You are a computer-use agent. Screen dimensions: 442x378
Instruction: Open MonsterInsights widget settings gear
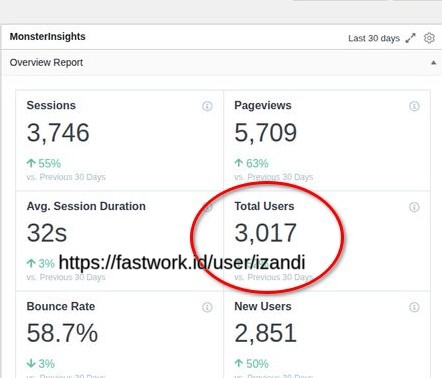pyautogui.click(x=429, y=38)
